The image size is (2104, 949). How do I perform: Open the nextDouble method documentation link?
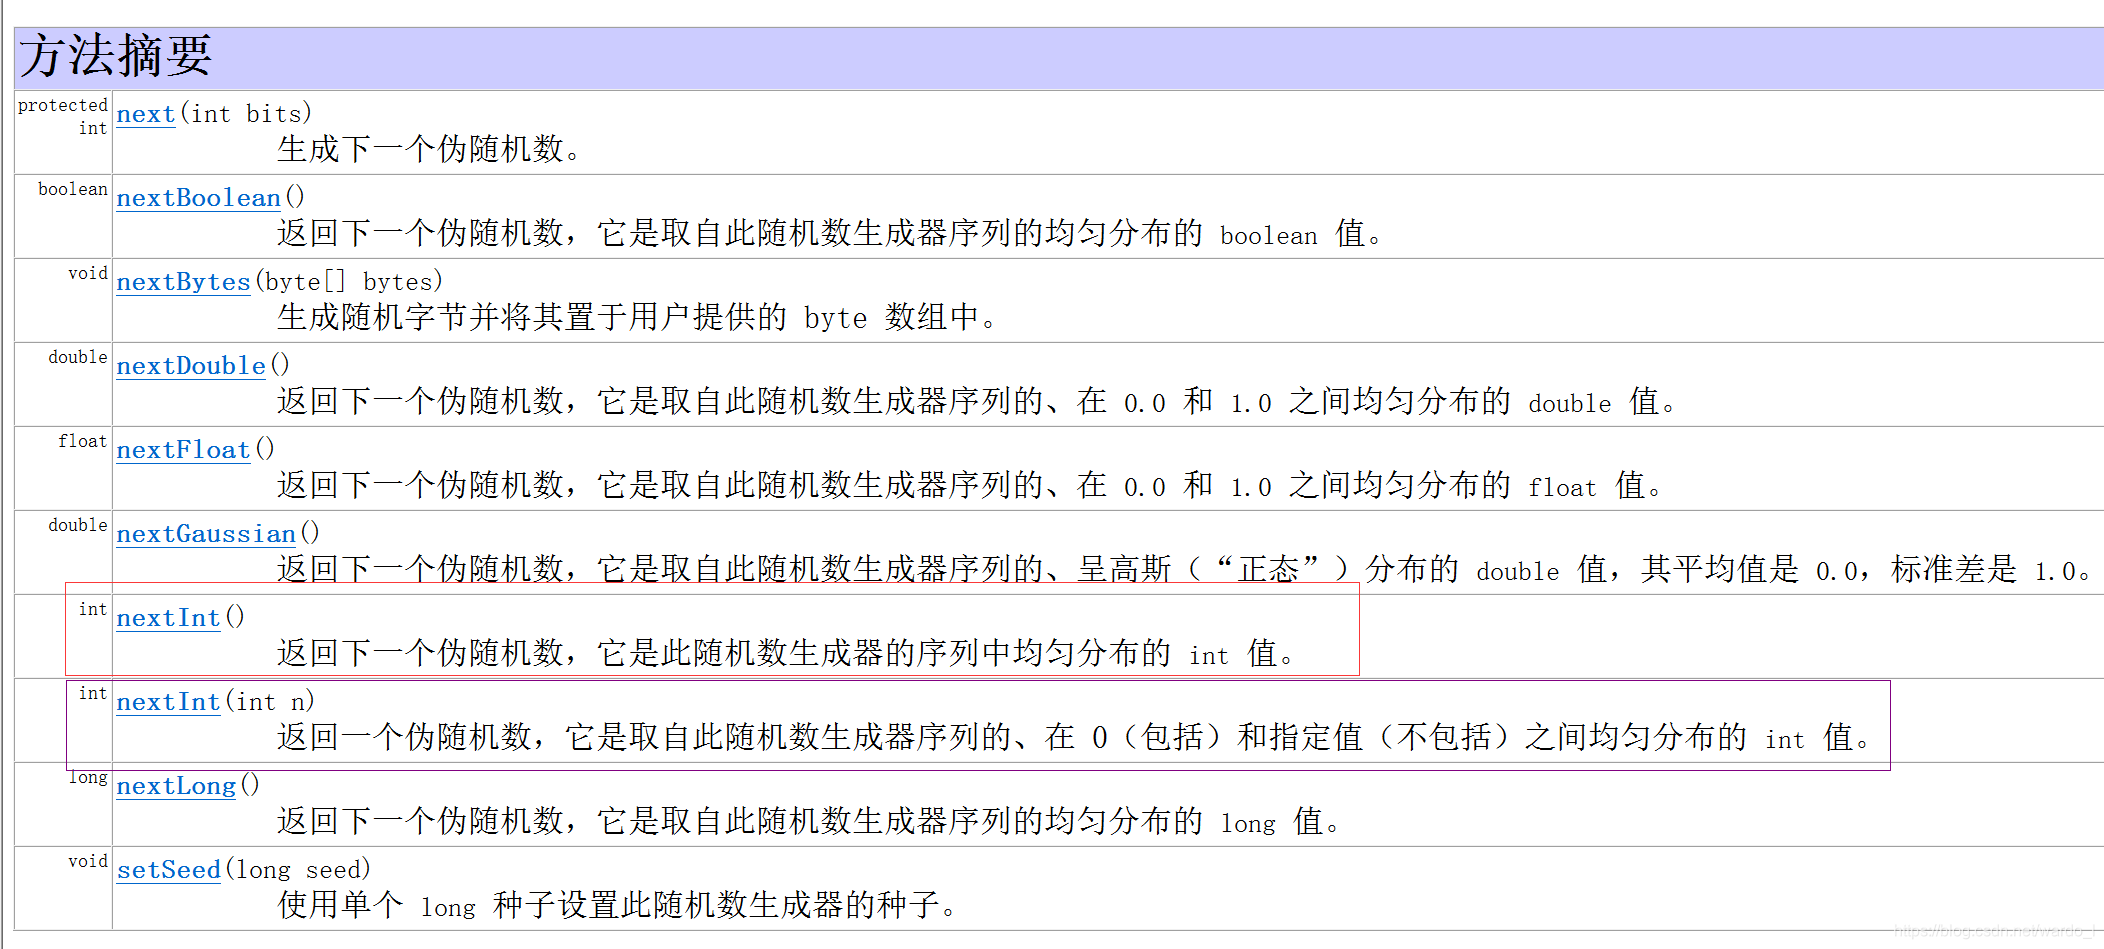point(189,365)
